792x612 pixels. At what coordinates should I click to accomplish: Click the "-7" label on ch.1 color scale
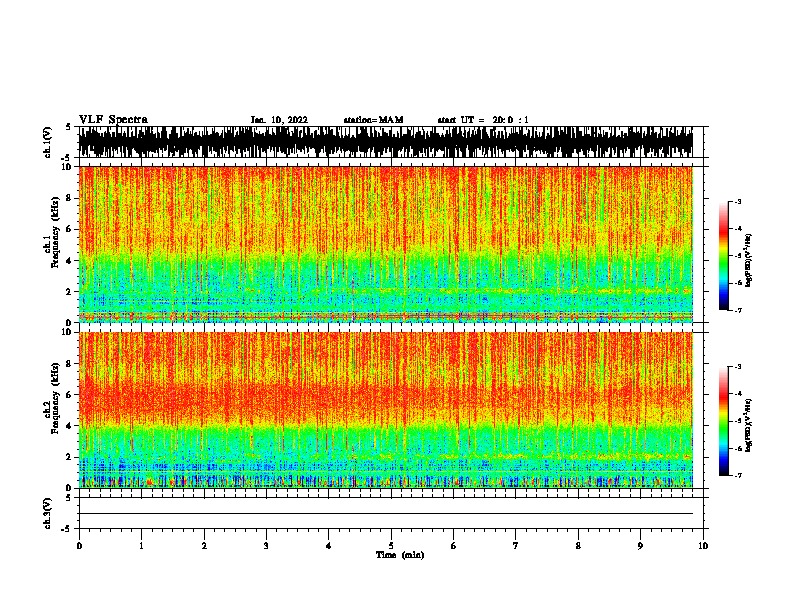click(x=737, y=310)
